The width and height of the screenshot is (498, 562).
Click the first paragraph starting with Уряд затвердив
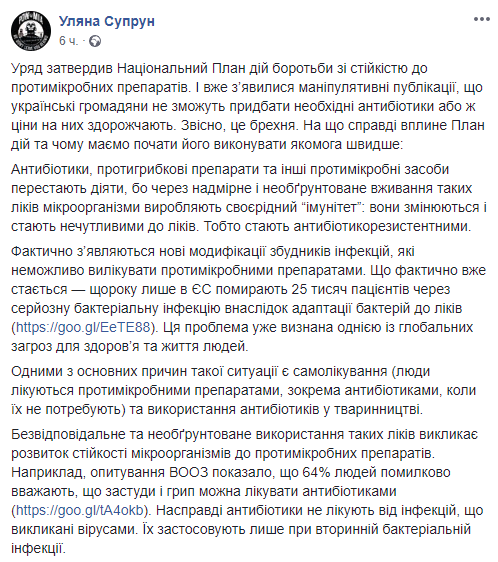click(x=248, y=106)
